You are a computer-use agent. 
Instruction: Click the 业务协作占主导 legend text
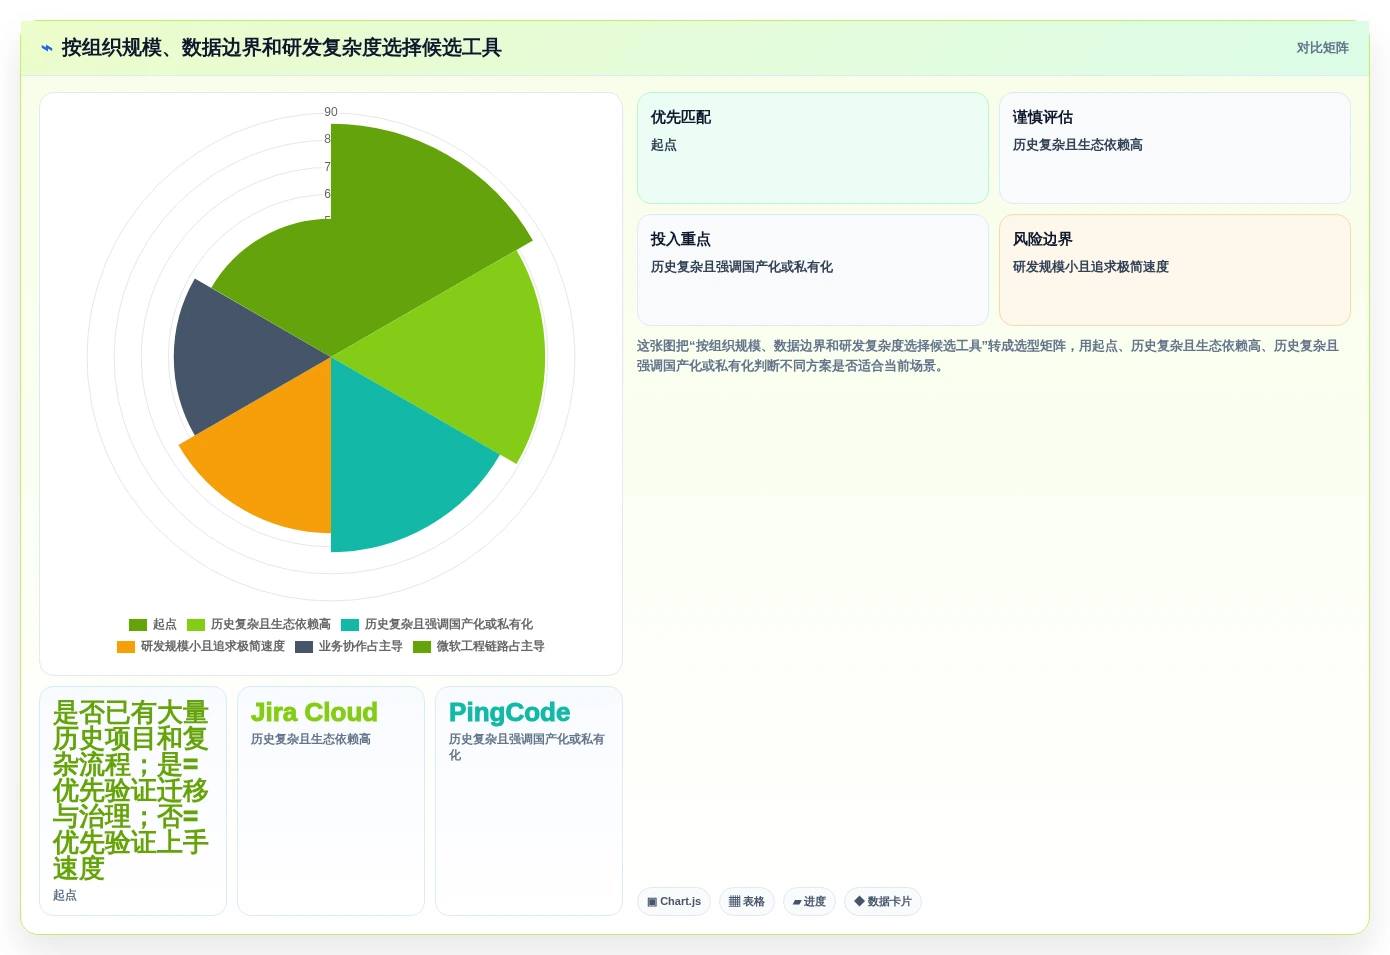pyautogui.click(x=361, y=647)
